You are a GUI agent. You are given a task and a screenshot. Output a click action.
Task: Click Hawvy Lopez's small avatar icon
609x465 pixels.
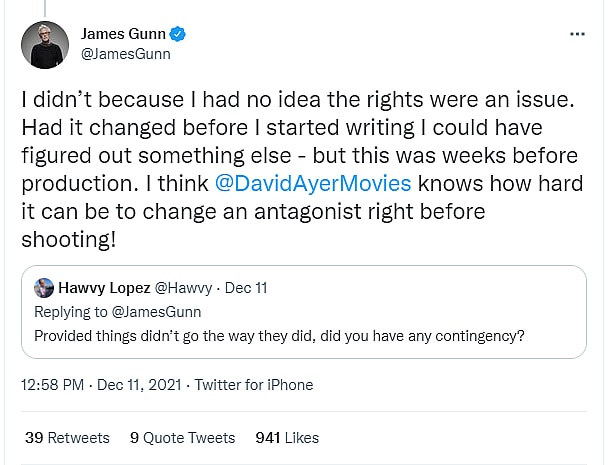[43, 288]
